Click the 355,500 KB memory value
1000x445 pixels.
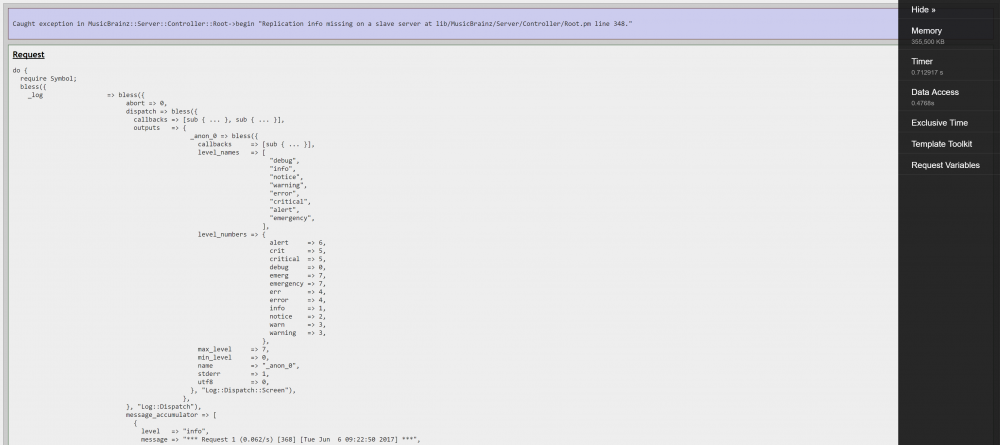click(x=927, y=41)
